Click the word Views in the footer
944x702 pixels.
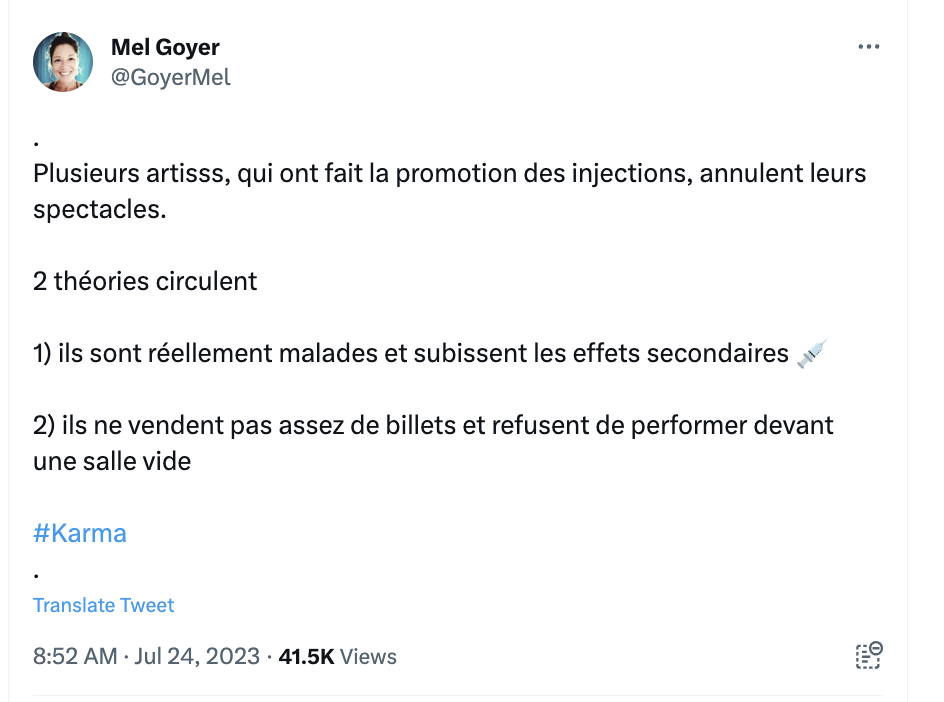coord(368,656)
